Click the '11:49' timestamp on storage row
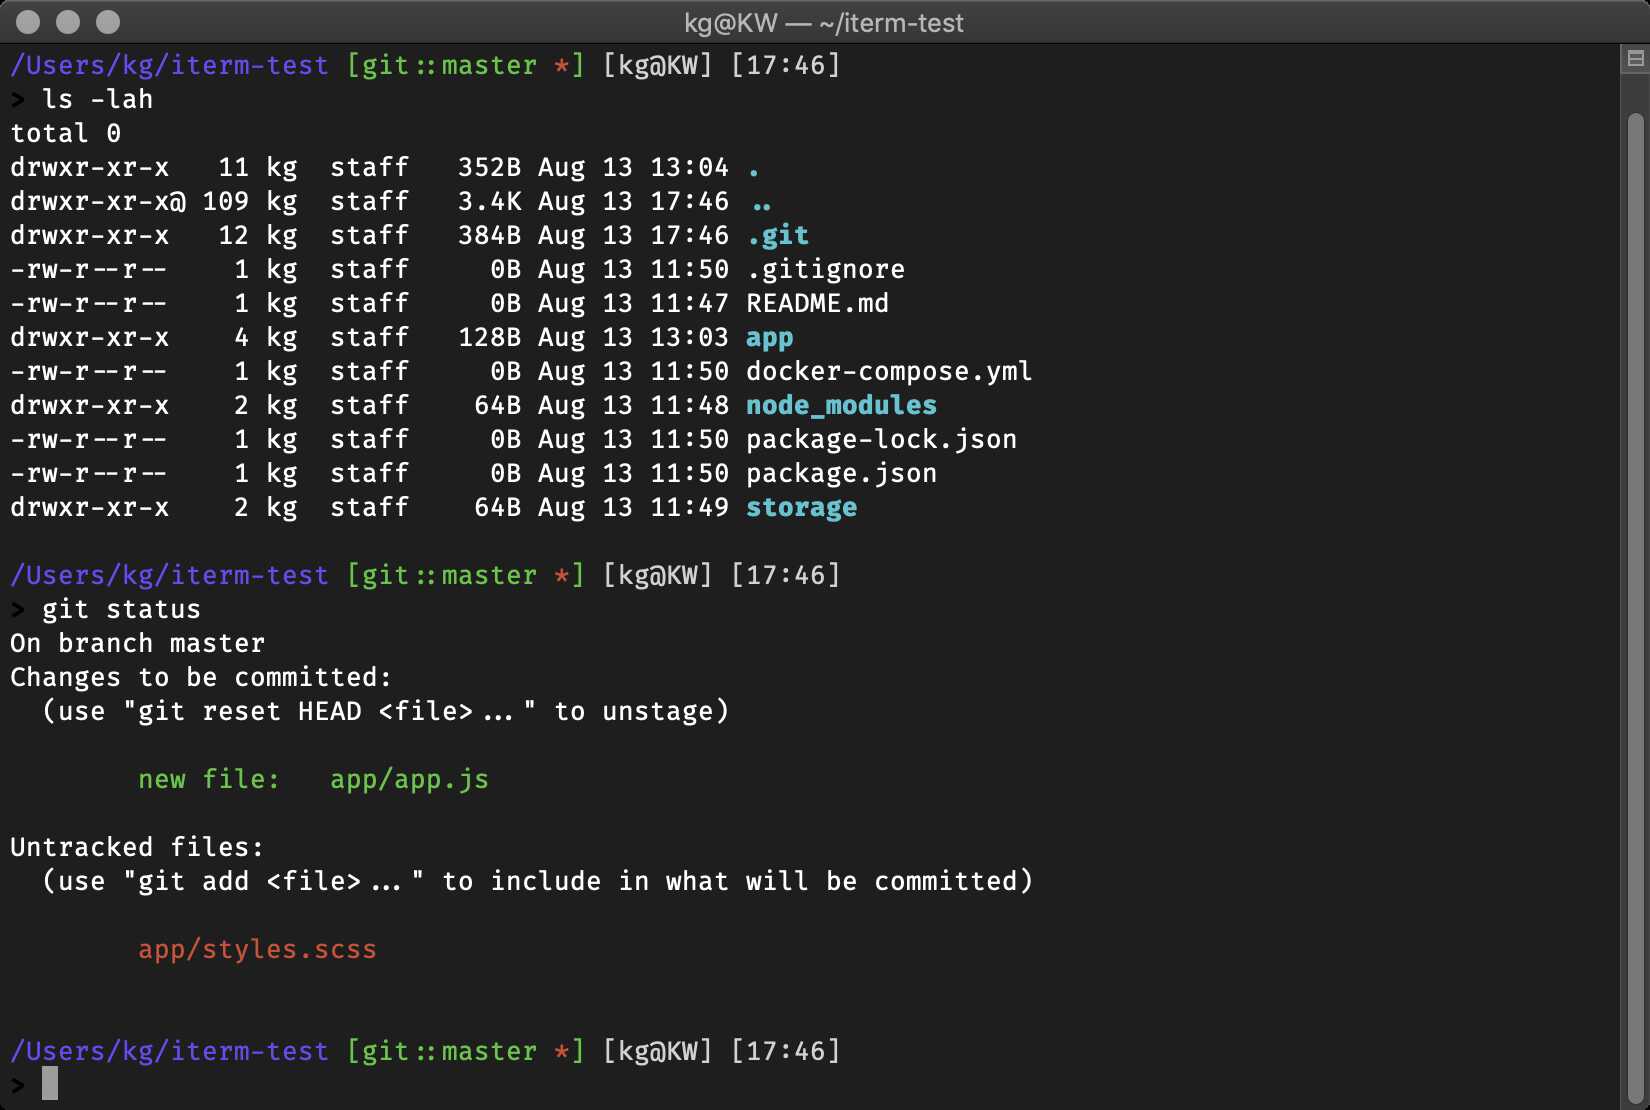The height and width of the screenshot is (1110, 1650). [x=690, y=507]
